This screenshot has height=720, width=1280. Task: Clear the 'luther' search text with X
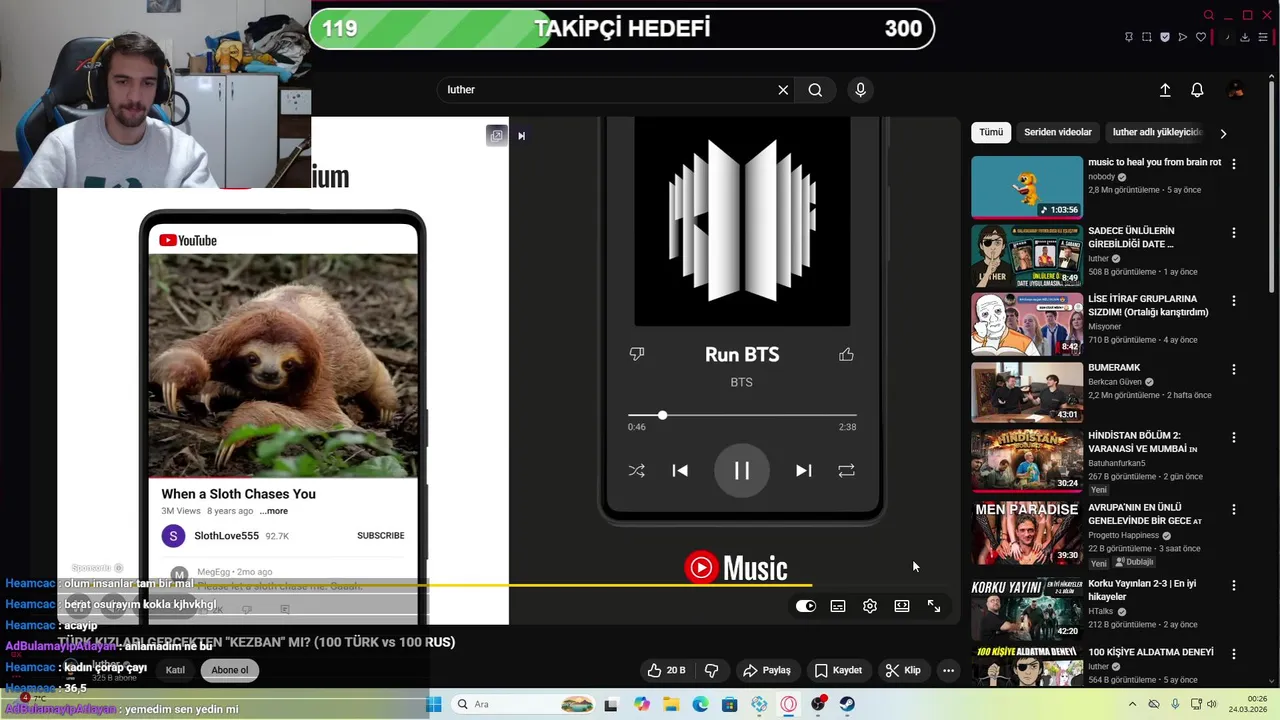click(783, 90)
